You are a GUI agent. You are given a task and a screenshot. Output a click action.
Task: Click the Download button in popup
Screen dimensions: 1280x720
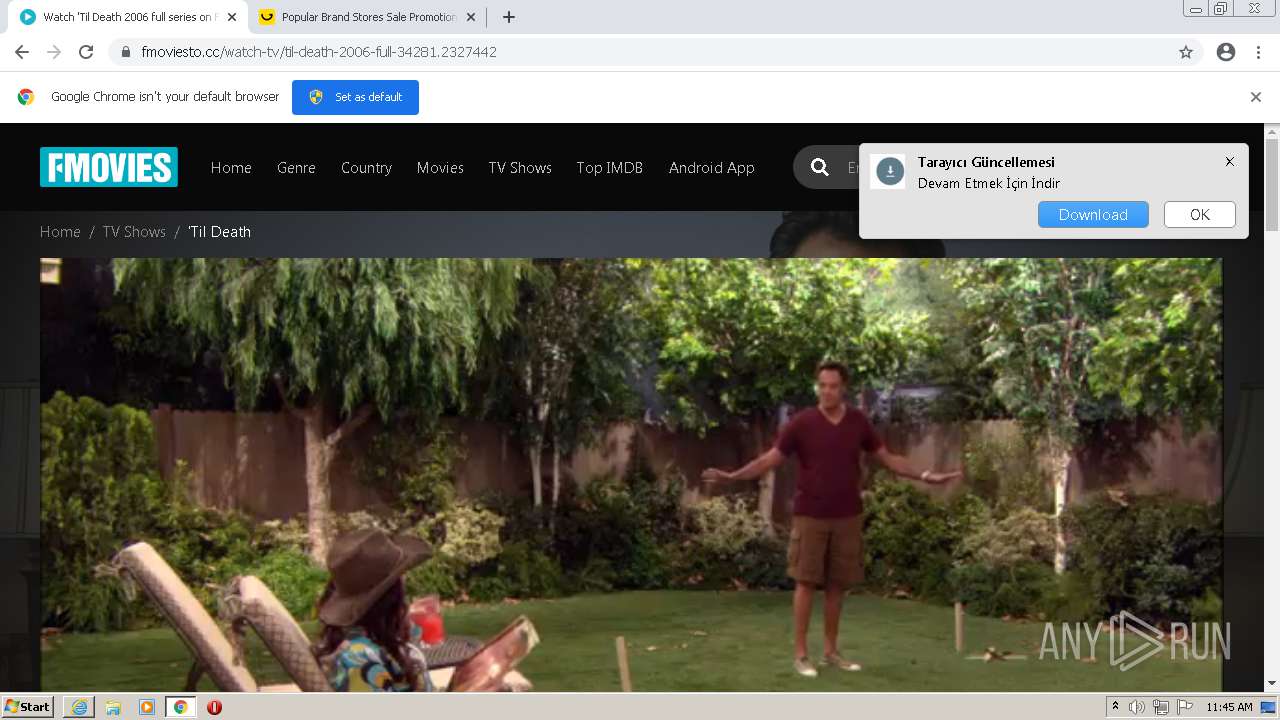1093,215
